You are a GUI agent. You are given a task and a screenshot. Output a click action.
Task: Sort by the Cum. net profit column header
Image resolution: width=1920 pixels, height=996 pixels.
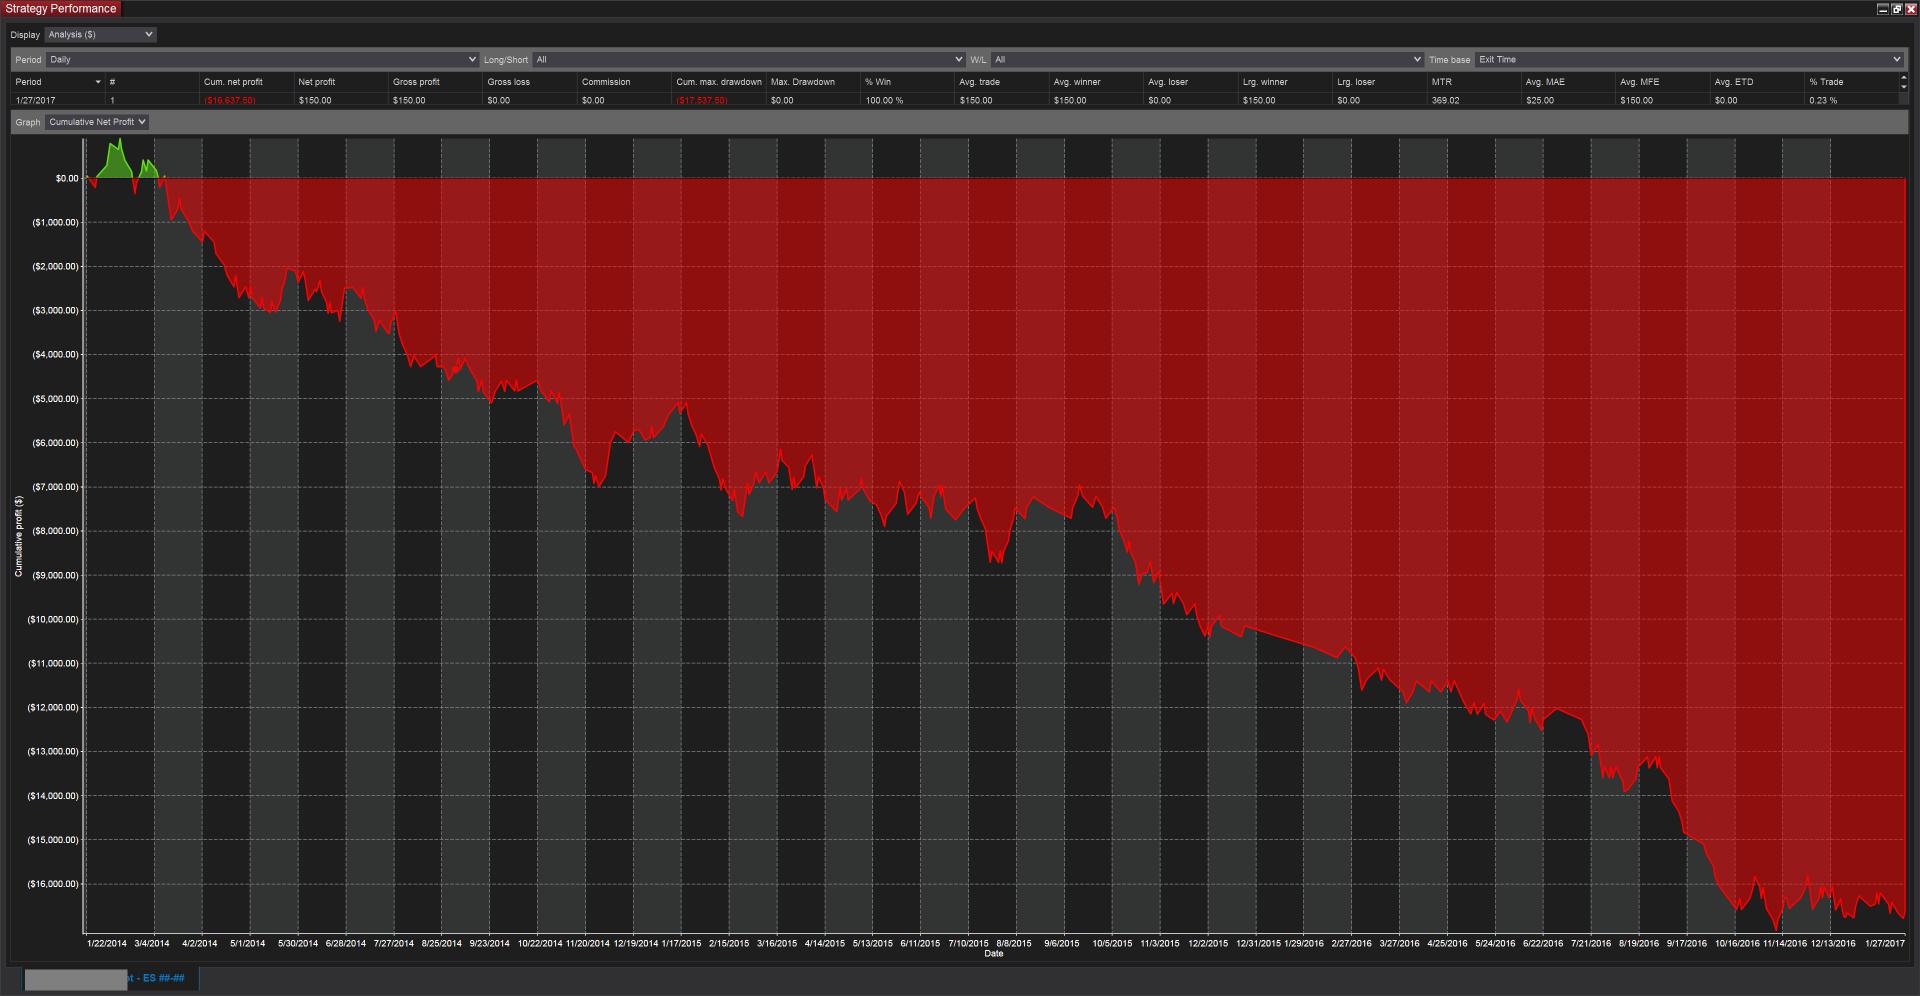pos(247,82)
